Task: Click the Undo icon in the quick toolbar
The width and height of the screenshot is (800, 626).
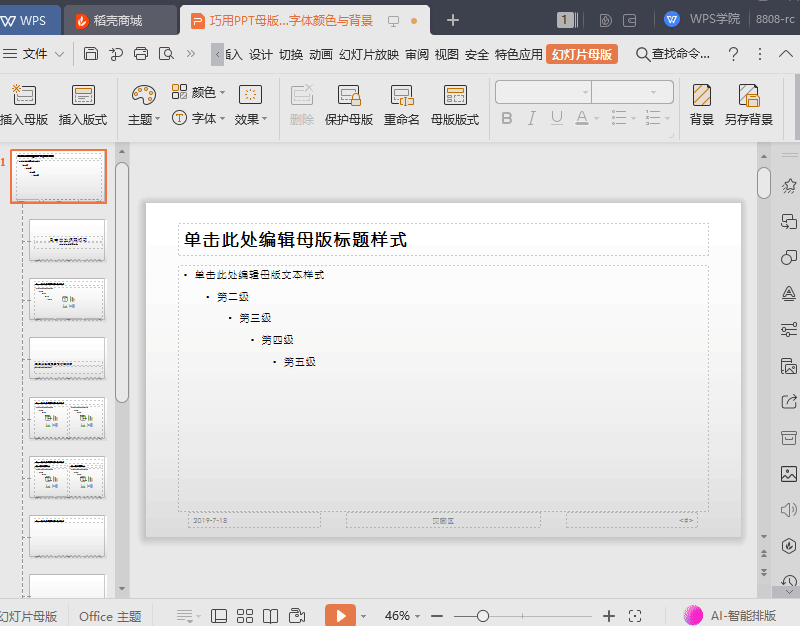Action: click(x=116, y=54)
